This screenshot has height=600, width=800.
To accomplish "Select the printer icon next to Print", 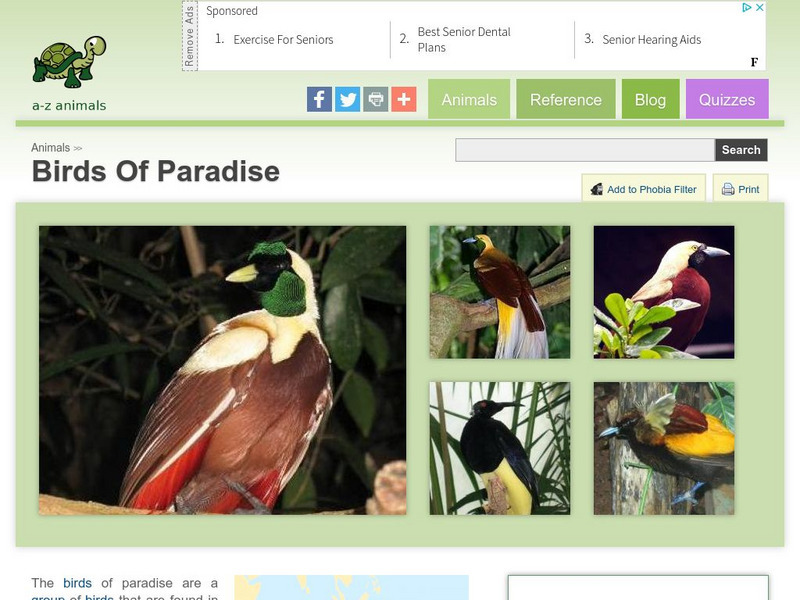I will [x=726, y=189].
